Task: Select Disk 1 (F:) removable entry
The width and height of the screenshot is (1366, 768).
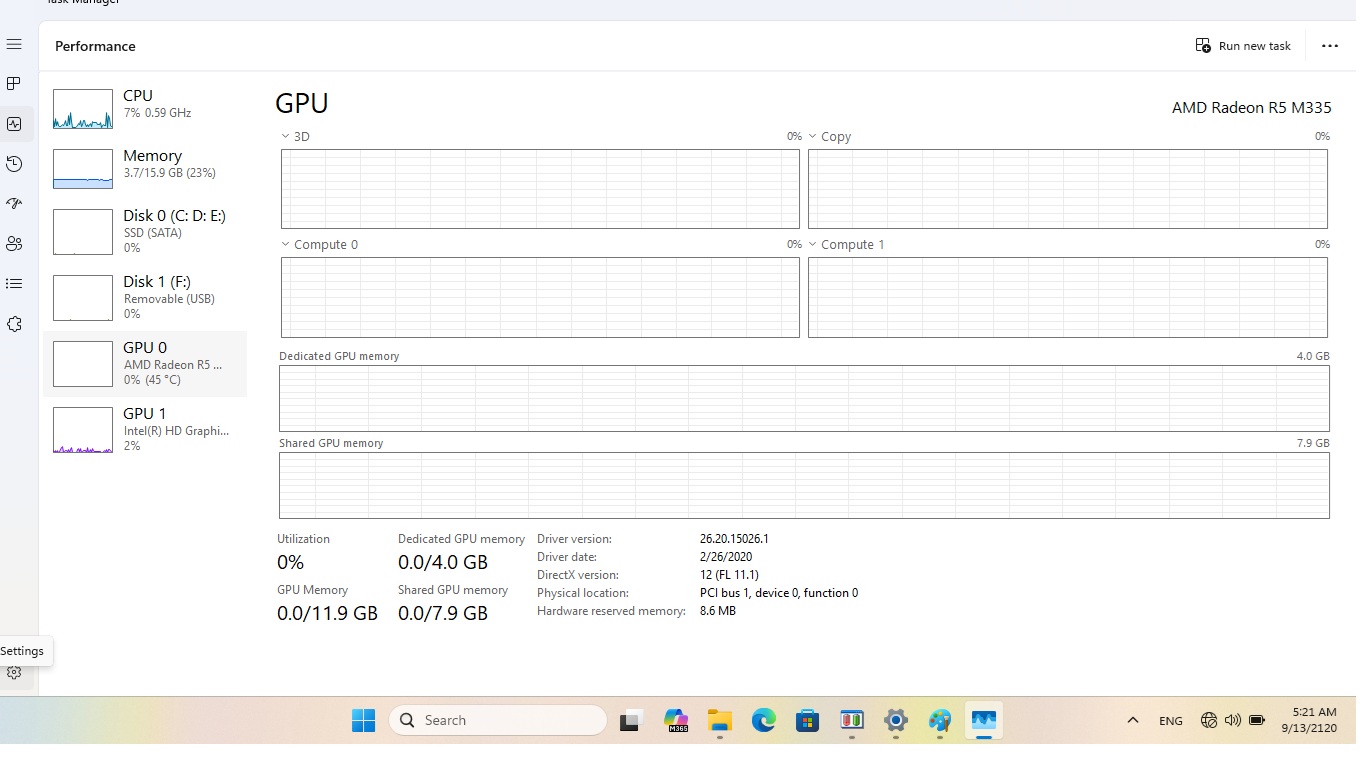Action: (146, 297)
